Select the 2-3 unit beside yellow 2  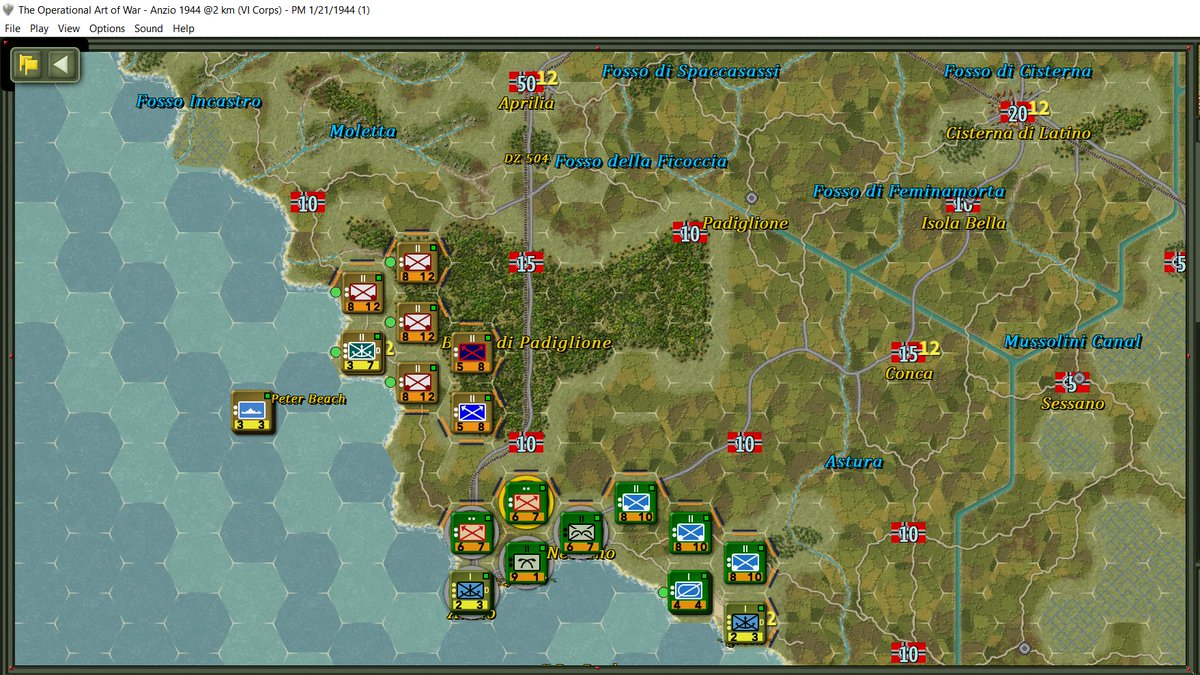tap(744, 621)
